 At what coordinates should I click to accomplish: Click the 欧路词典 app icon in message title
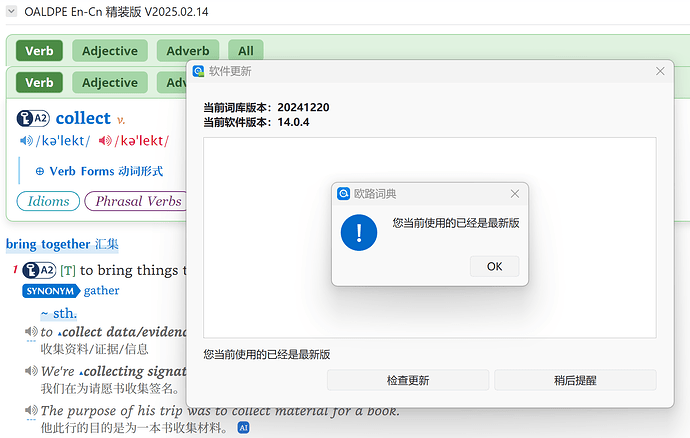pyautogui.click(x=343, y=194)
